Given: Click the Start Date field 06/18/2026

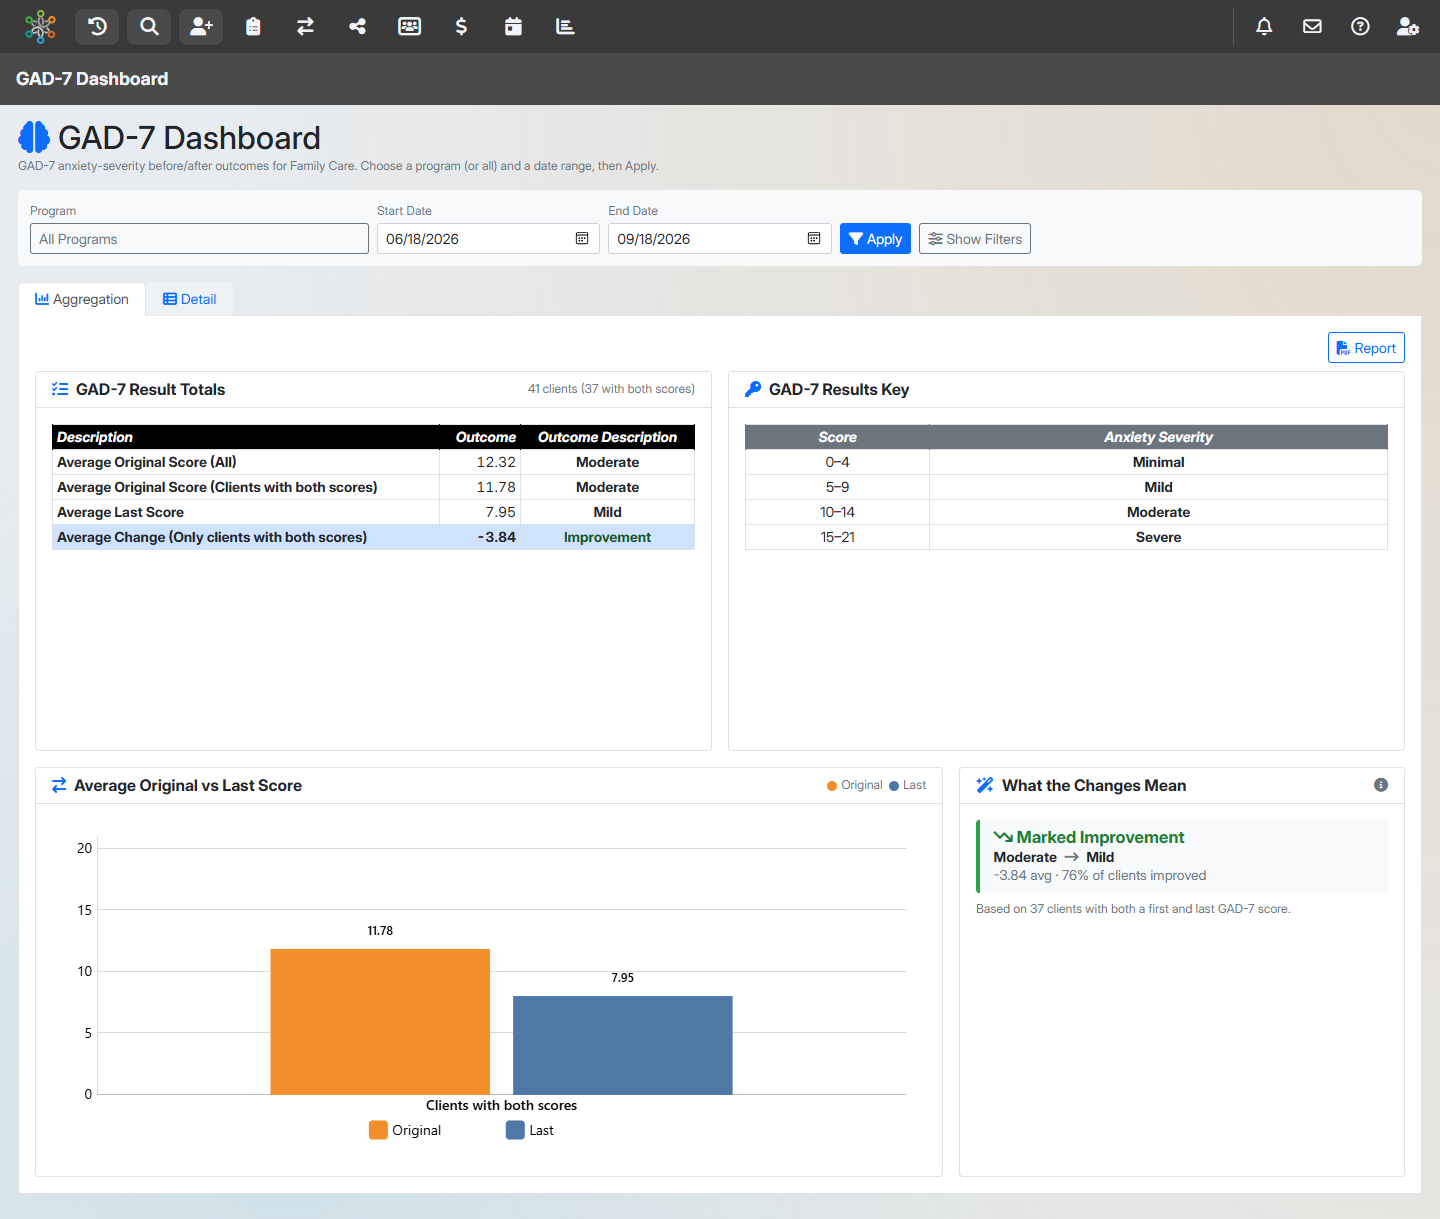Looking at the screenshot, I should (488, 239).
